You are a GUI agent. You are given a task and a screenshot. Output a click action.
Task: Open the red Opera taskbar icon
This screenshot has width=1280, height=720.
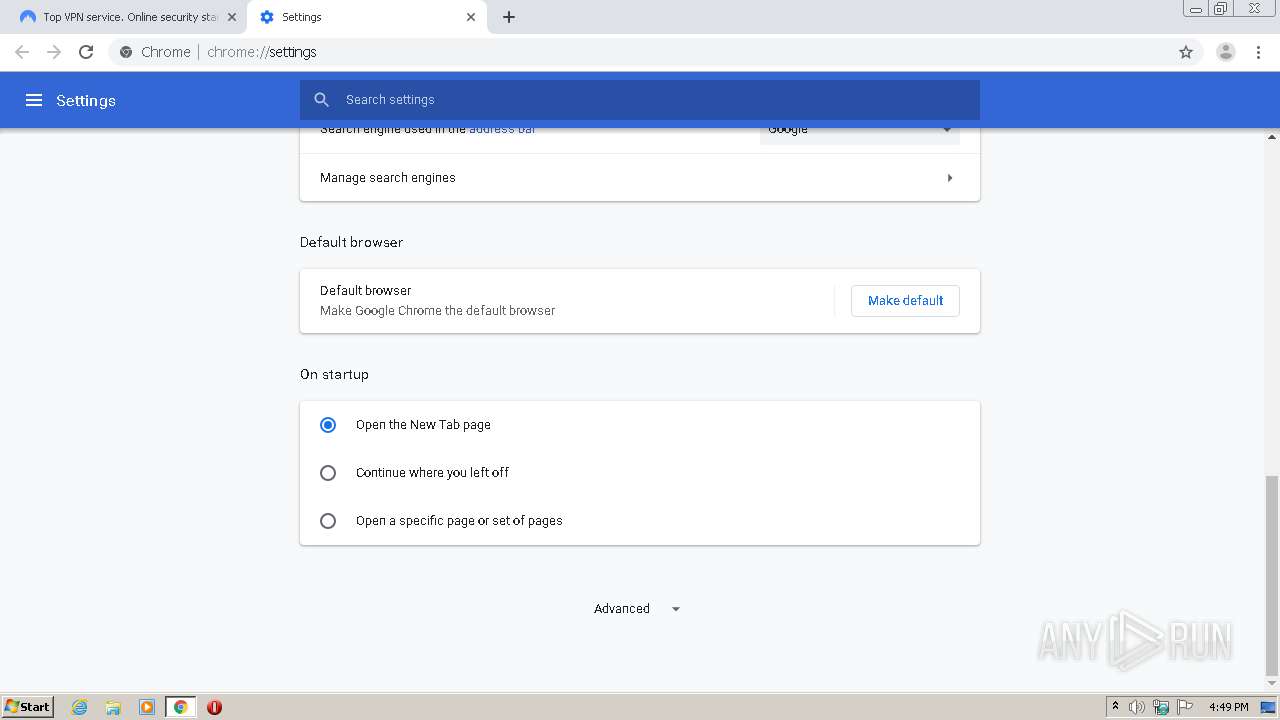click(x=214, y=707)
